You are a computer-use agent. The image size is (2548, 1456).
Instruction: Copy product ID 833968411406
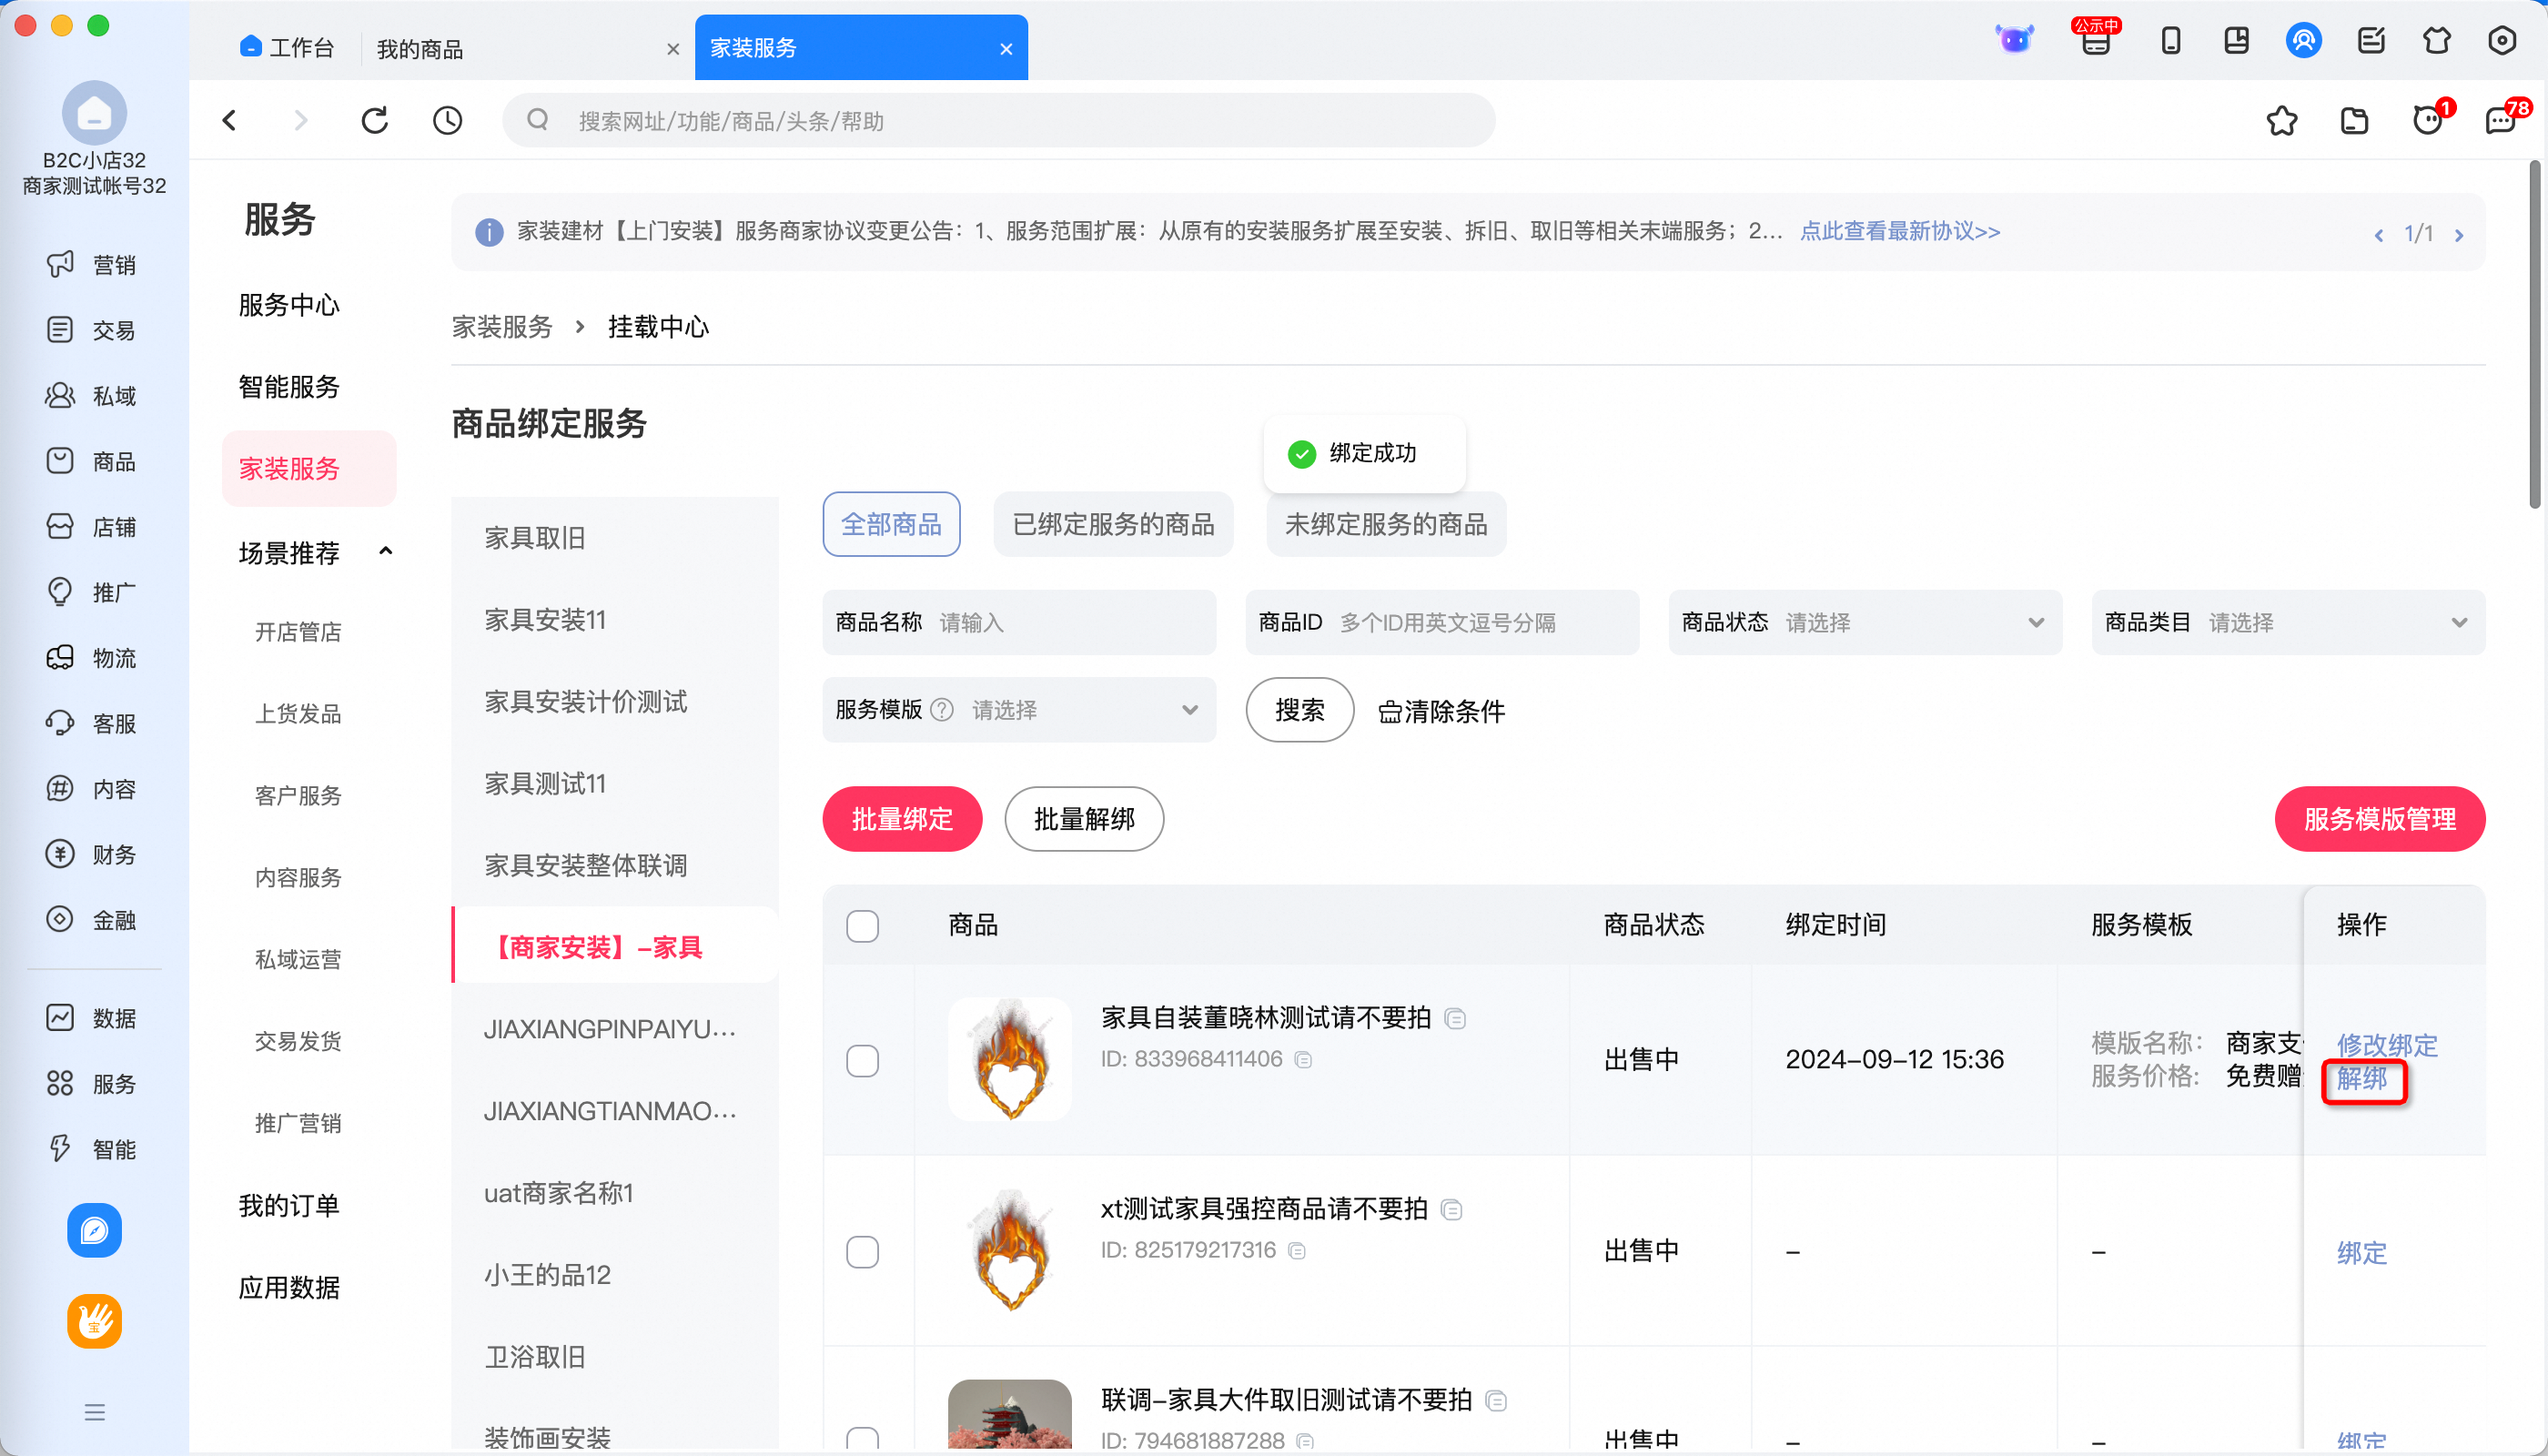point(1303,1059)
